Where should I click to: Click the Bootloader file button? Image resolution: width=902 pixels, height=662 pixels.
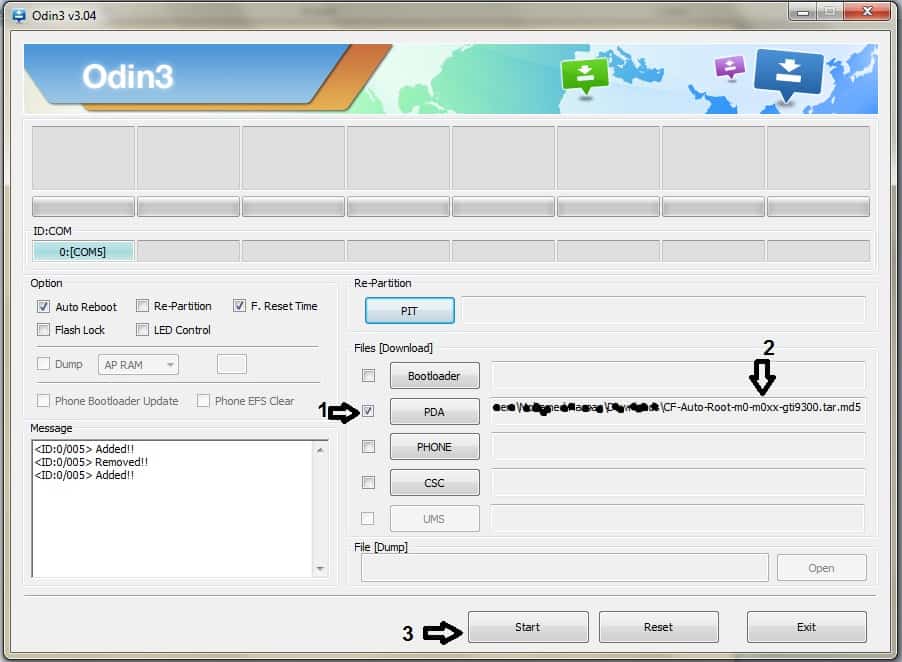tap(434, 376)
